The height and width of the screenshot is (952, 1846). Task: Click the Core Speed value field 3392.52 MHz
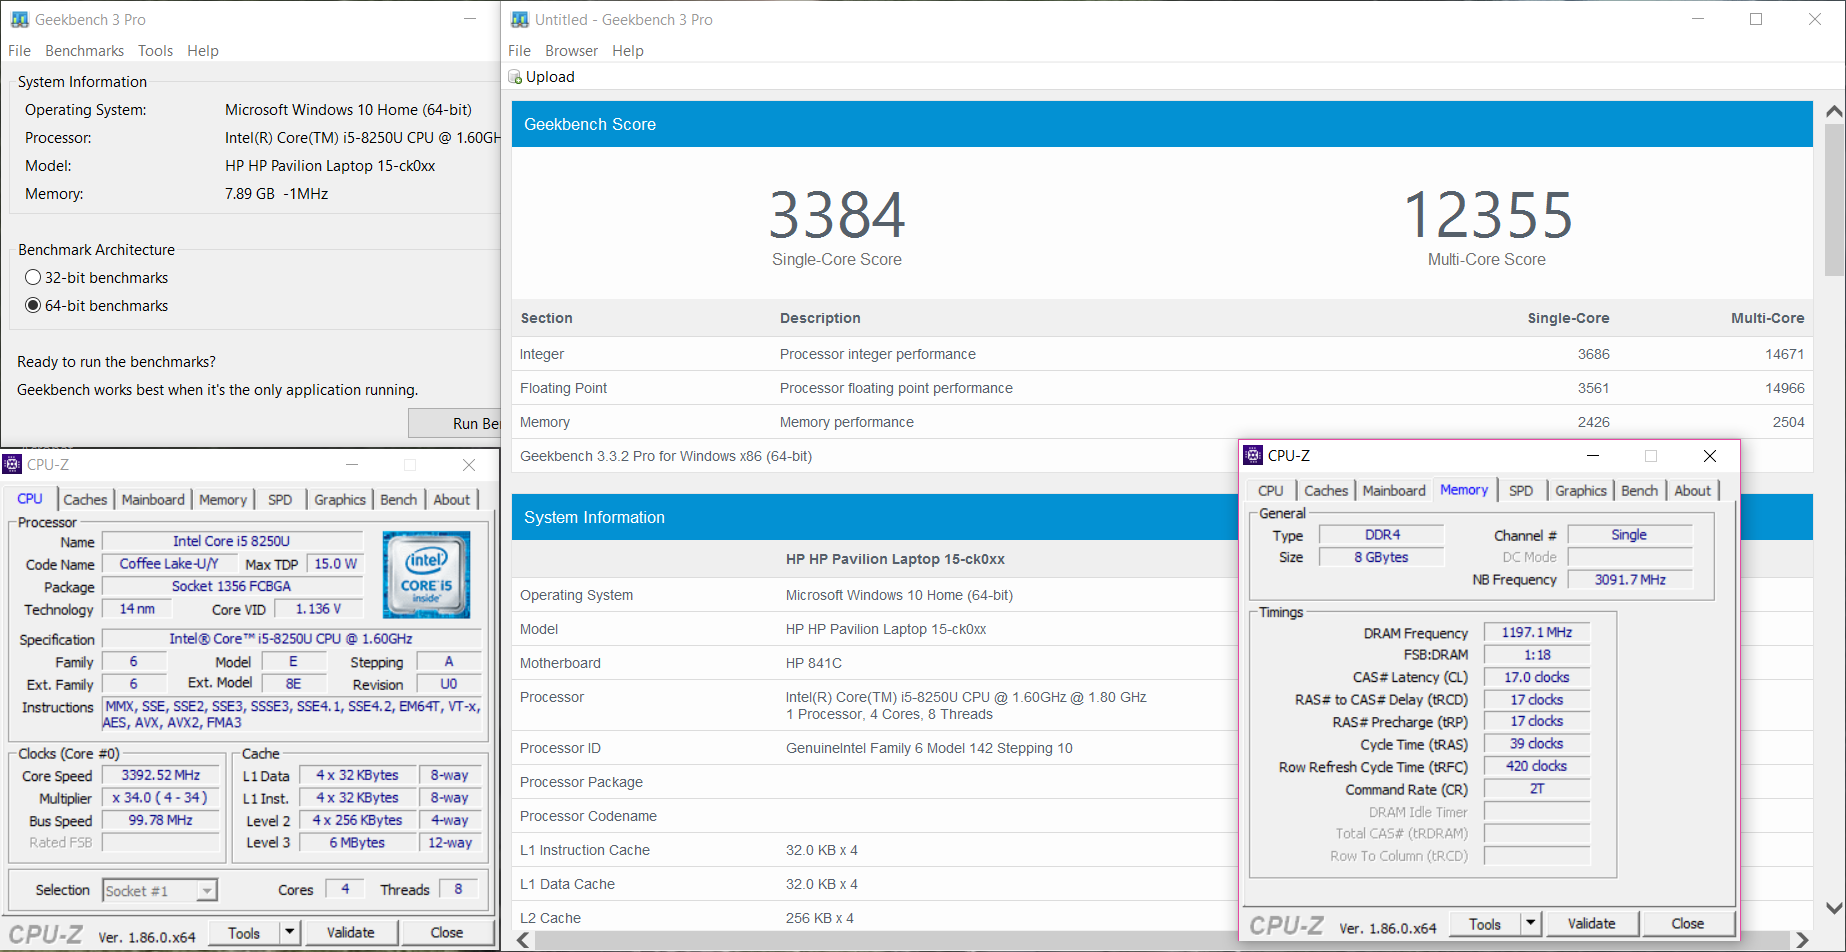160,775
